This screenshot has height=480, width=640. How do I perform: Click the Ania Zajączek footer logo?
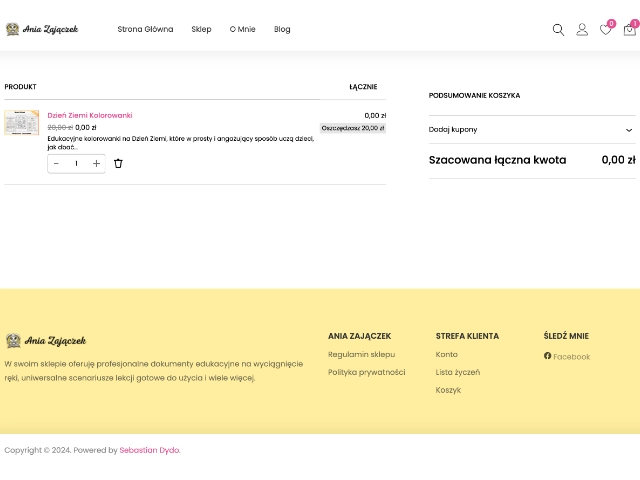pyautogui.click(x=46, y=340)
